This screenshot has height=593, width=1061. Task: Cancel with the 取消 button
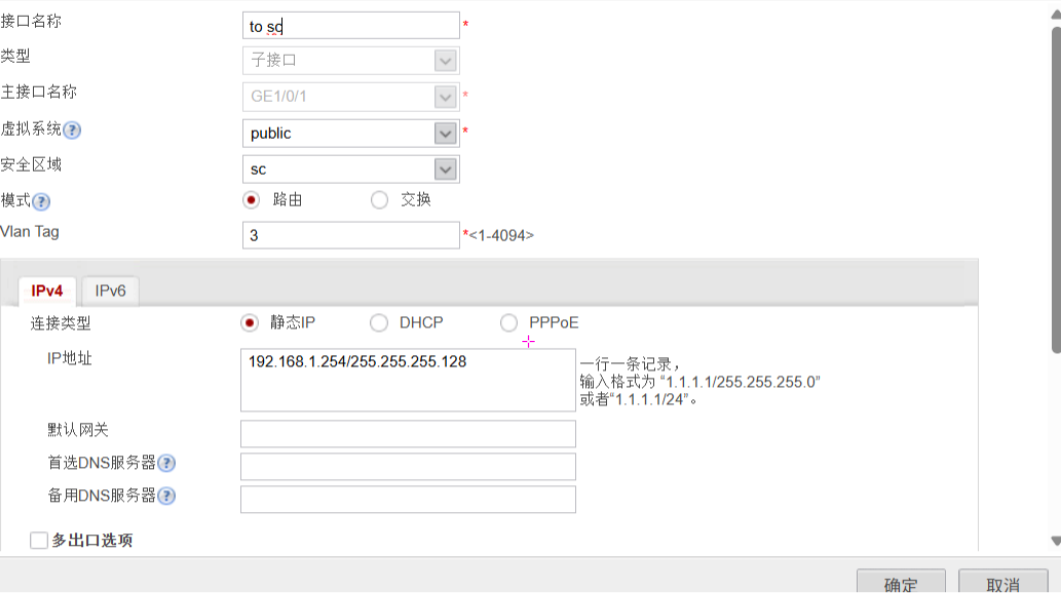1003,581
